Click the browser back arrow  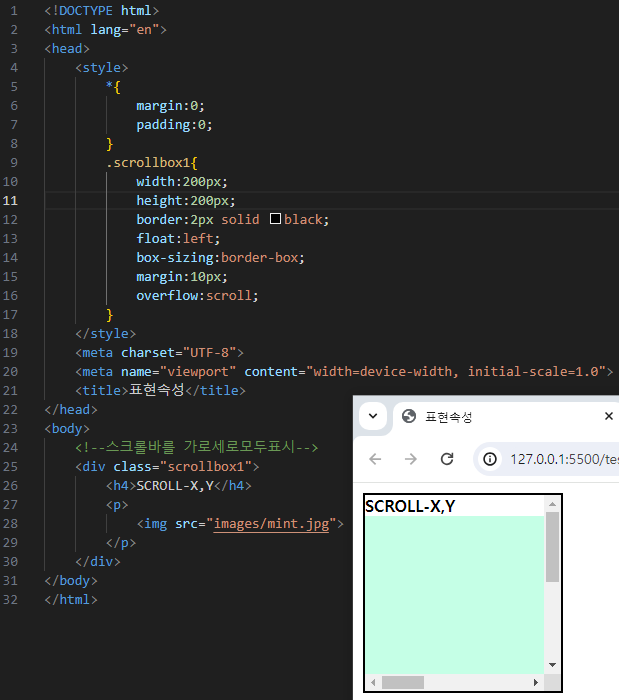pos(375,459)
